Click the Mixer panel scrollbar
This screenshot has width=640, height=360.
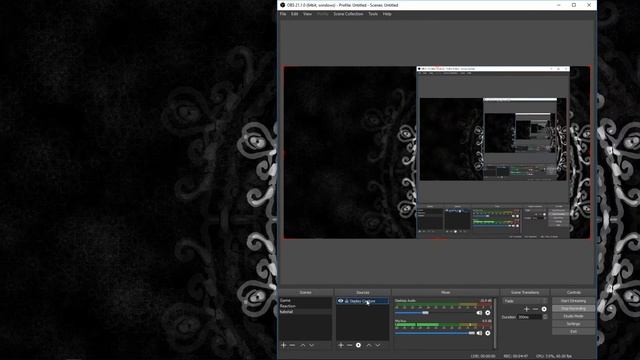click(x=495, y=322)
